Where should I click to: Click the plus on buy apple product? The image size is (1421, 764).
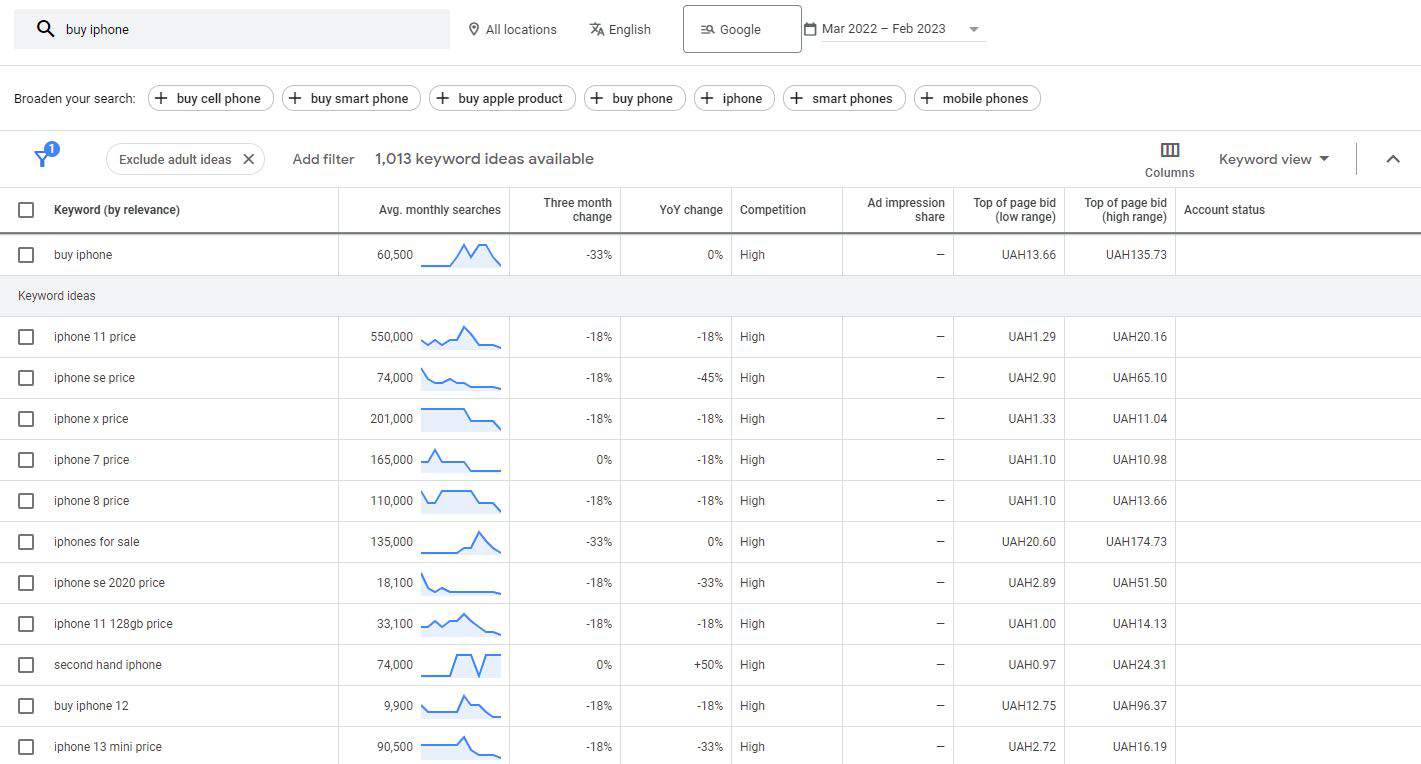(x=442, y=98)
